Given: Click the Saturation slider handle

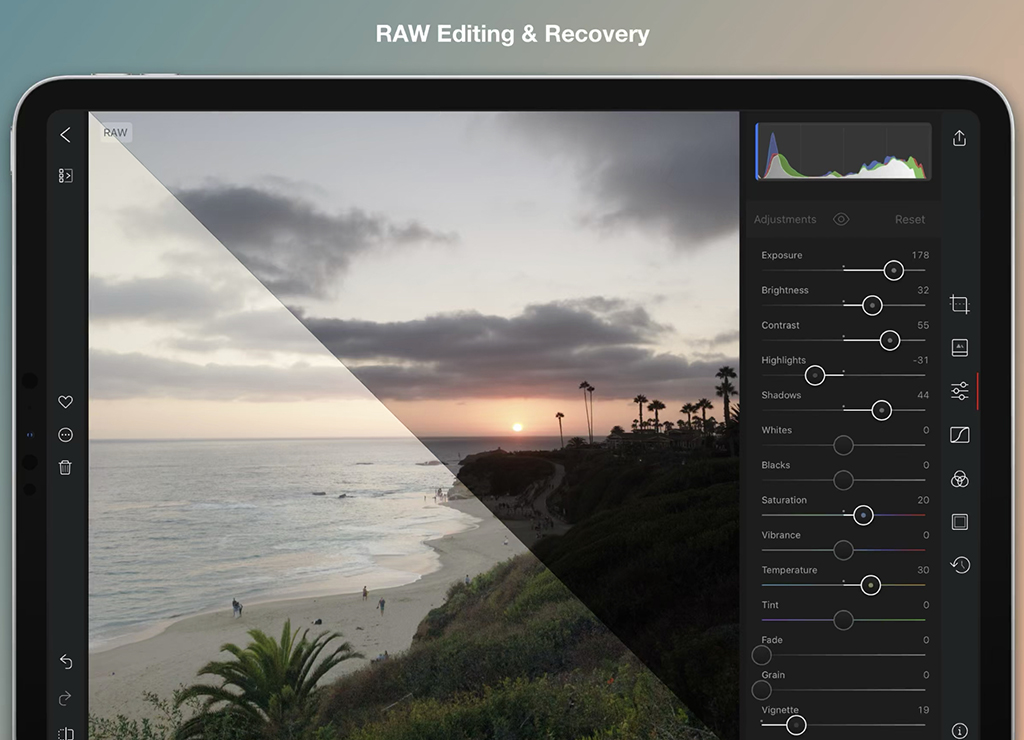Looking at the screenshot, I should (863, 515).
